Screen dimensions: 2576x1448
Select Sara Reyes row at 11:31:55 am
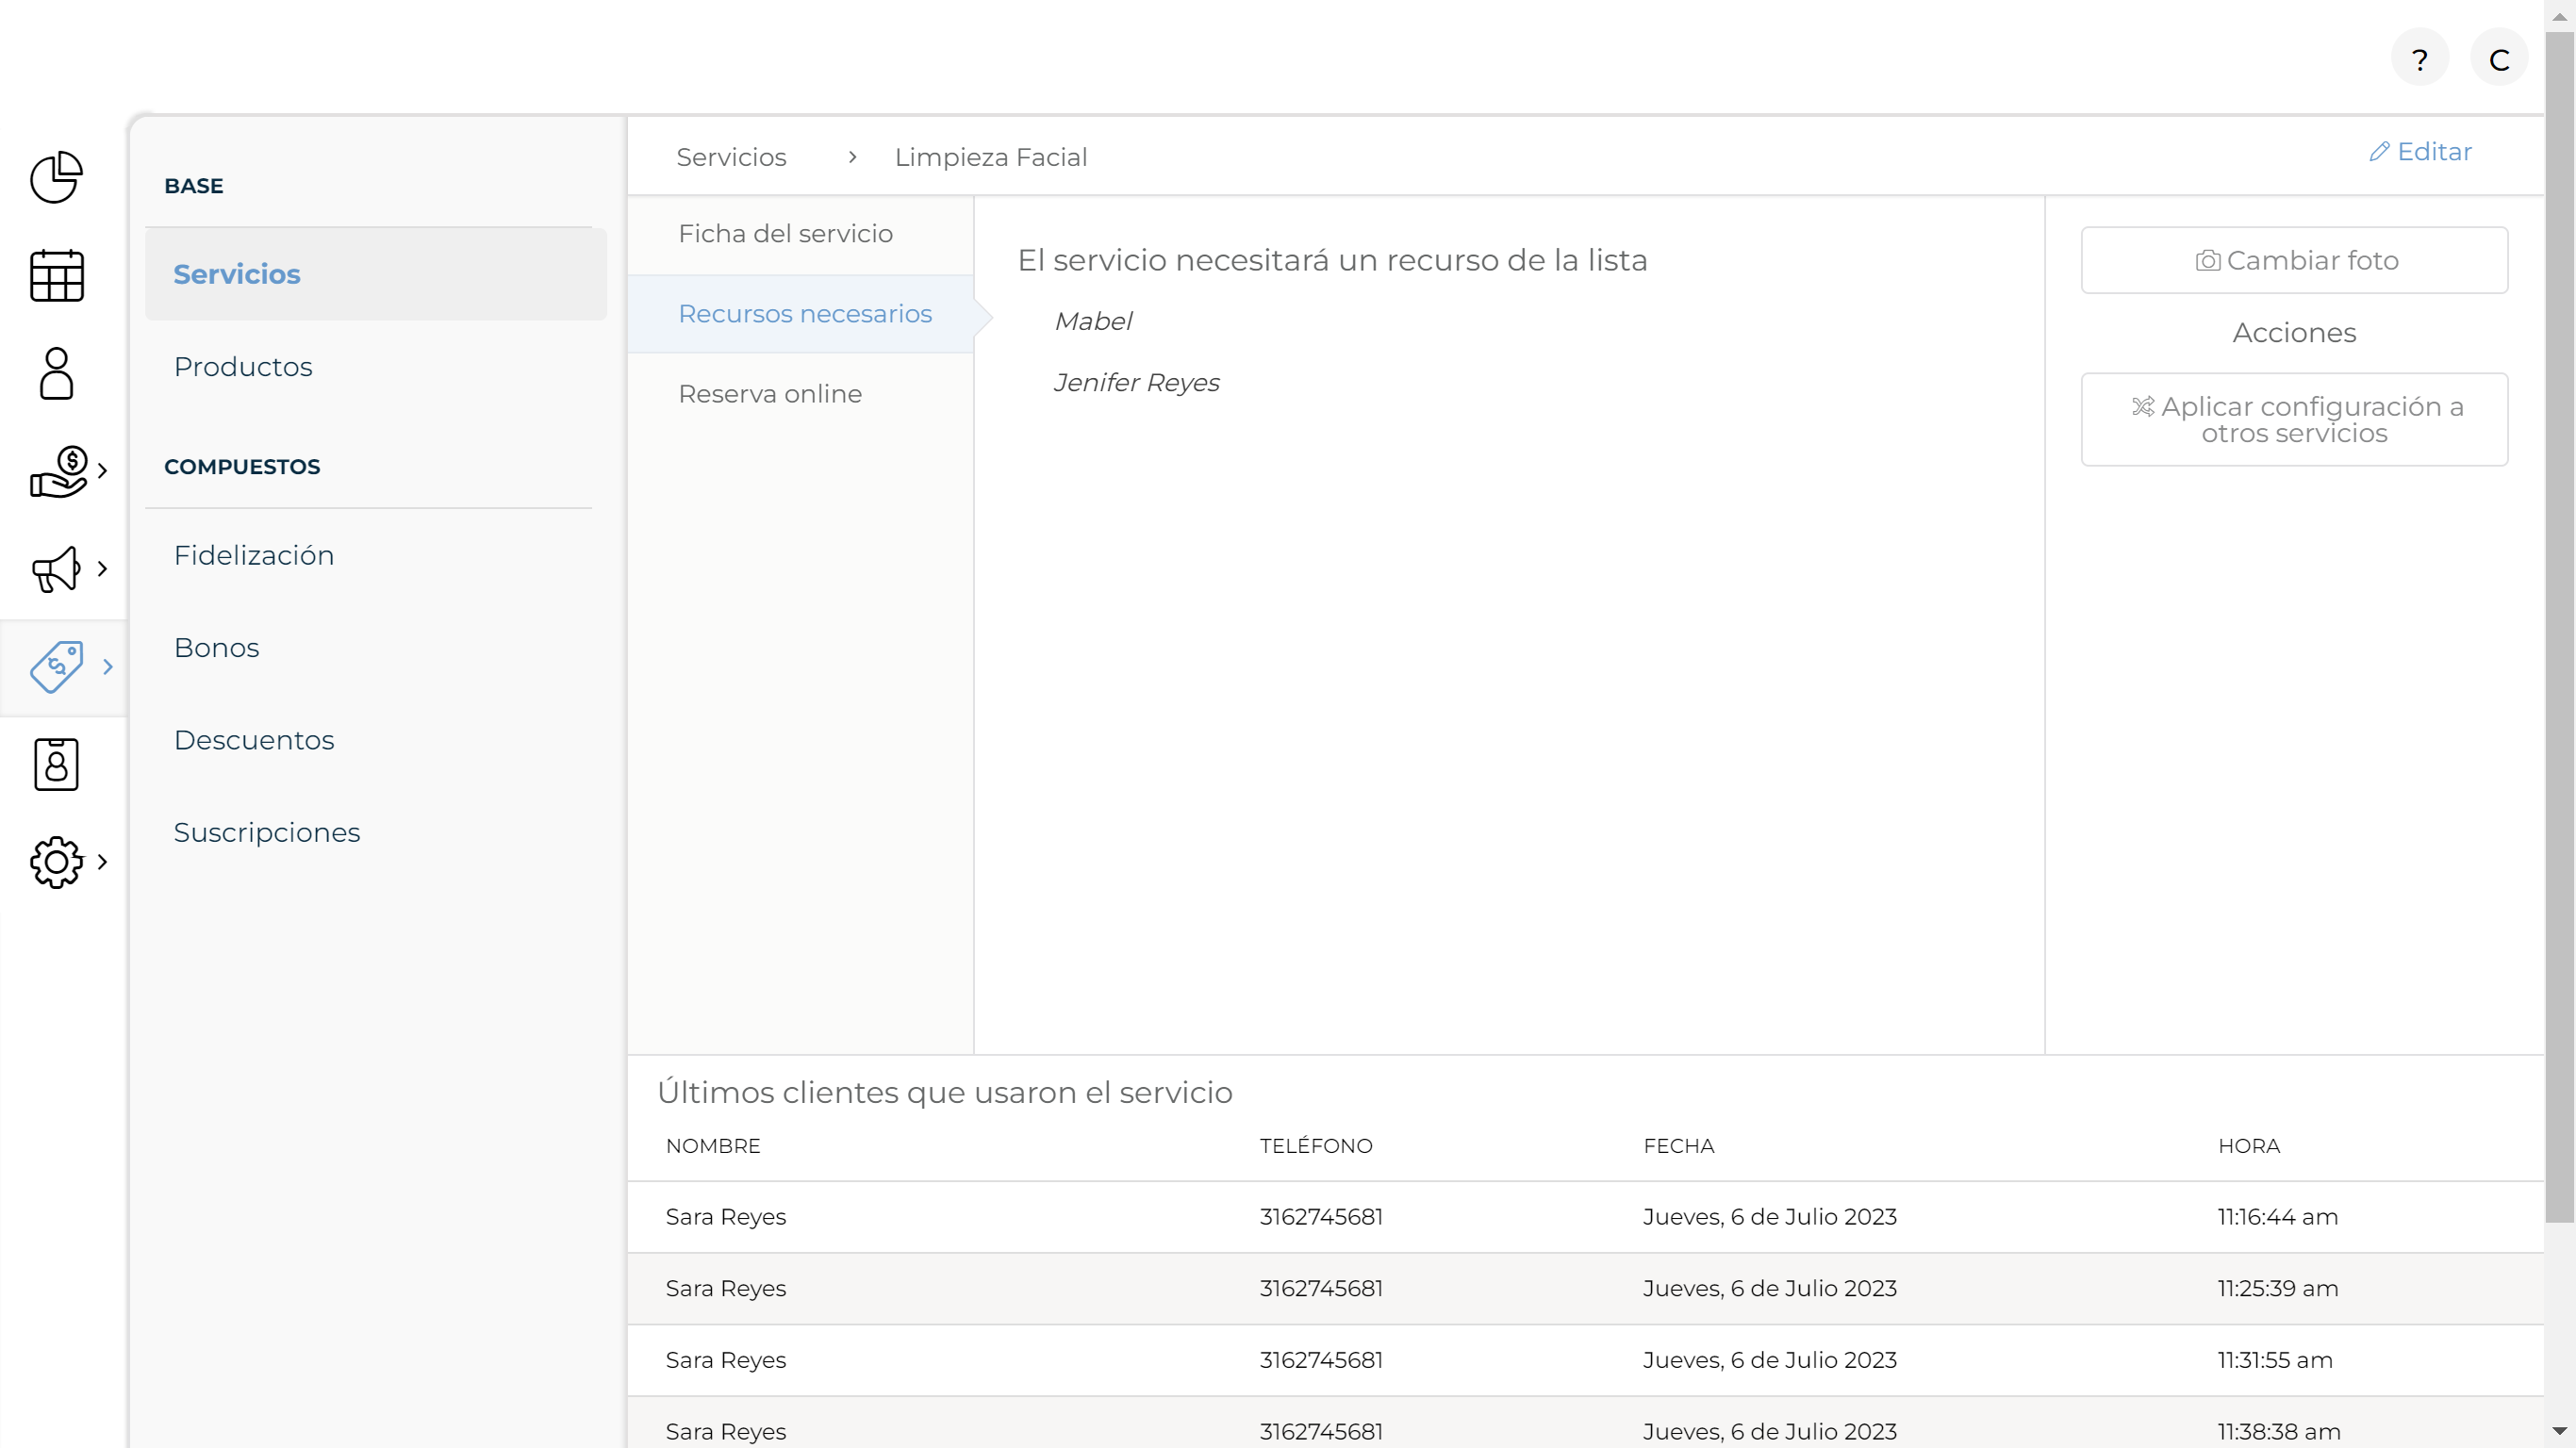click(x=1585, y=1361)
